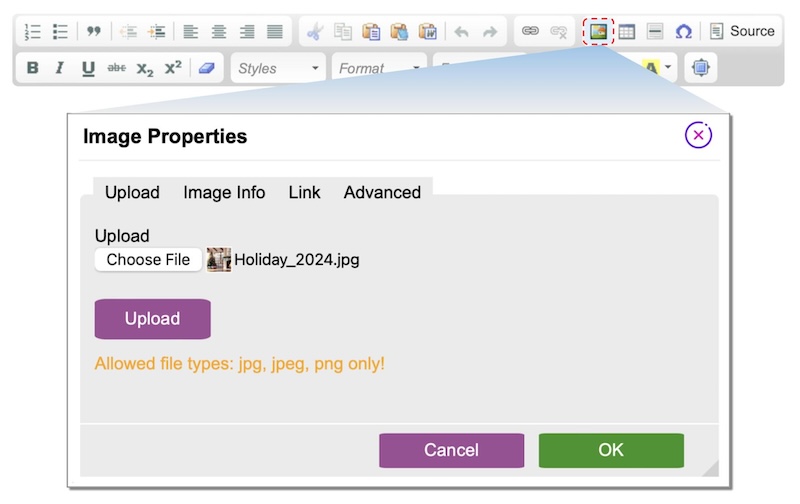Undo the last action
This screenshot has height=504, width=800.
[x=462, y=32]
